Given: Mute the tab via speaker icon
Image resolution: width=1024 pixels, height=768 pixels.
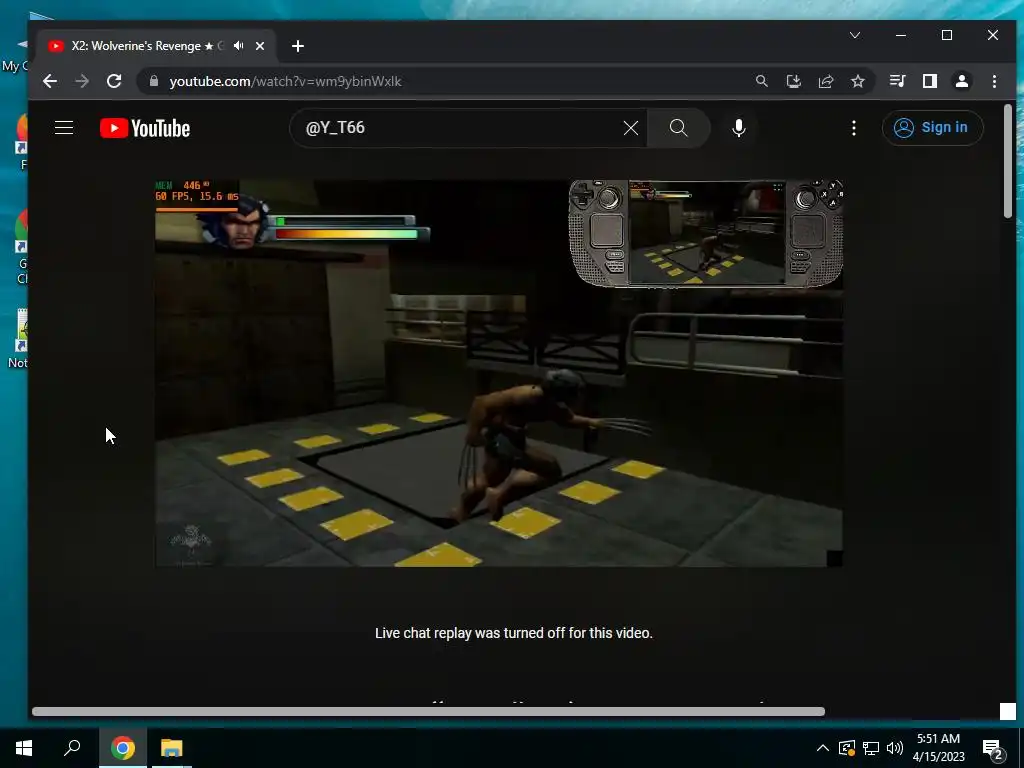Looking at the screenshot, I should coord(239,46).
